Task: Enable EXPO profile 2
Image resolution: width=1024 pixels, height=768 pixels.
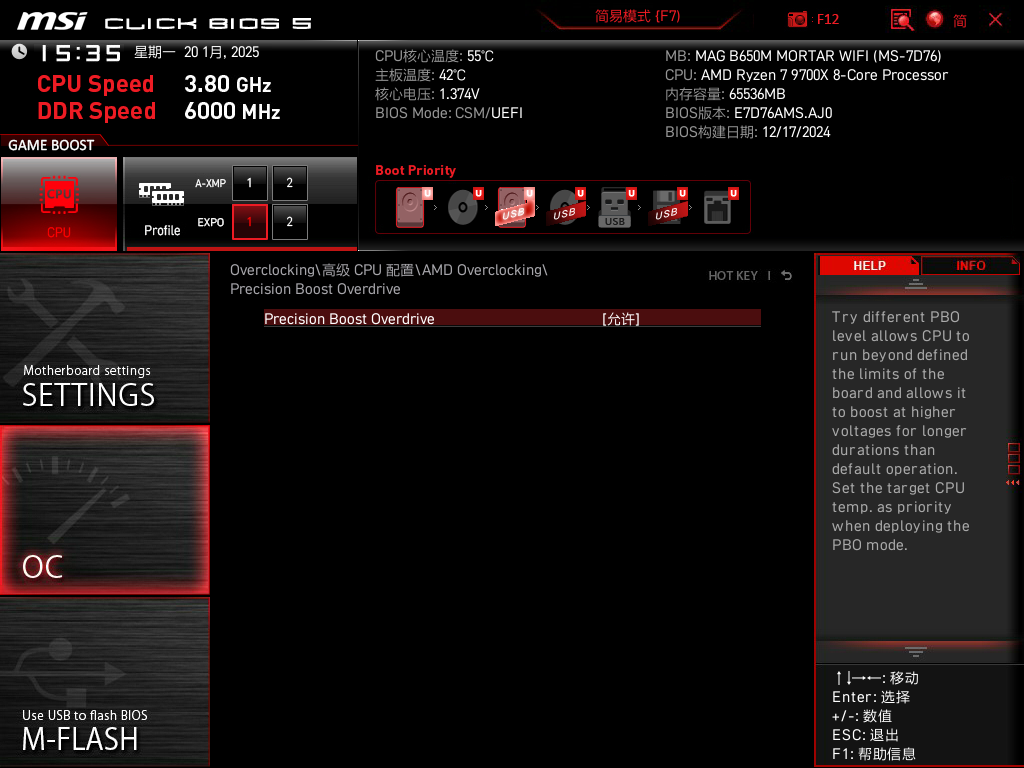Action: [289, 221]
